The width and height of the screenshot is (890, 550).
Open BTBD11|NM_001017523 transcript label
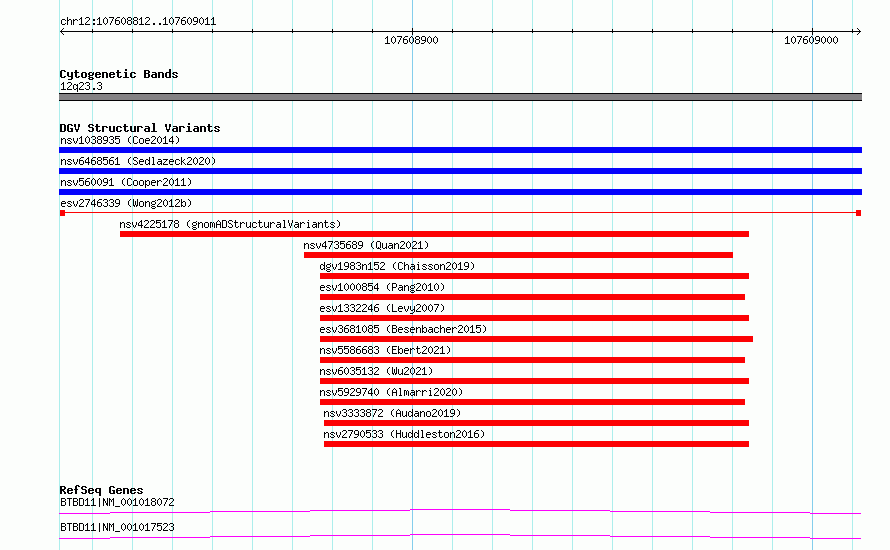(x=117, y=527)
